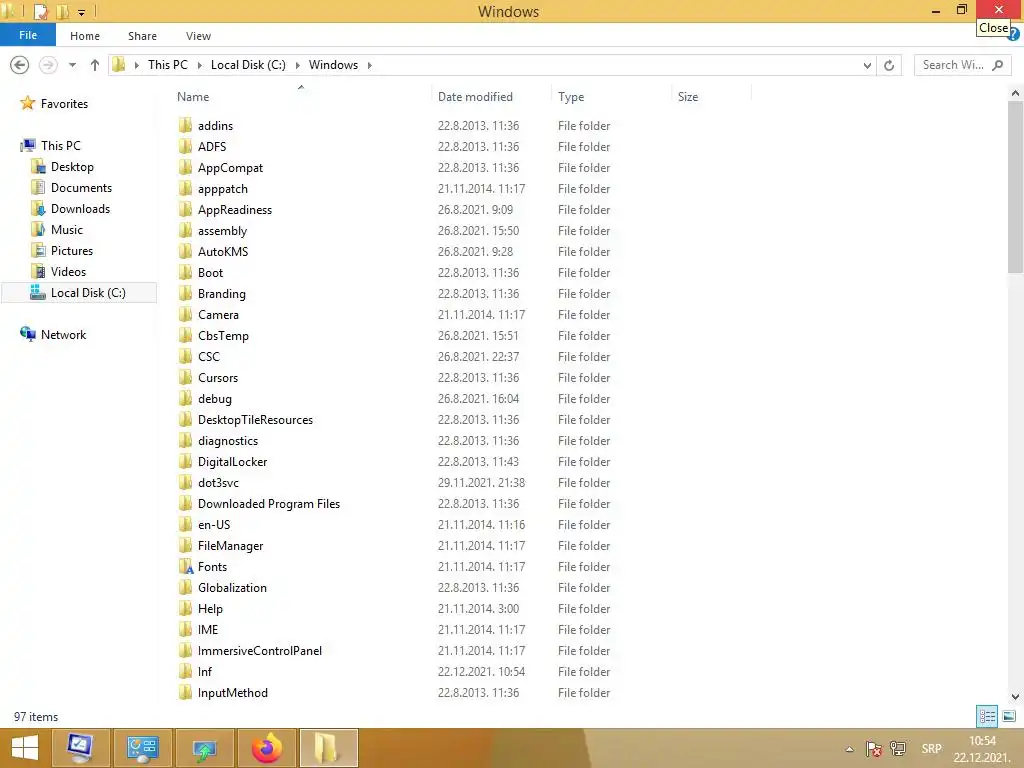The image size is (1024, 768).
Task: Click the SRP language indicator
Action: pos(931,749)
